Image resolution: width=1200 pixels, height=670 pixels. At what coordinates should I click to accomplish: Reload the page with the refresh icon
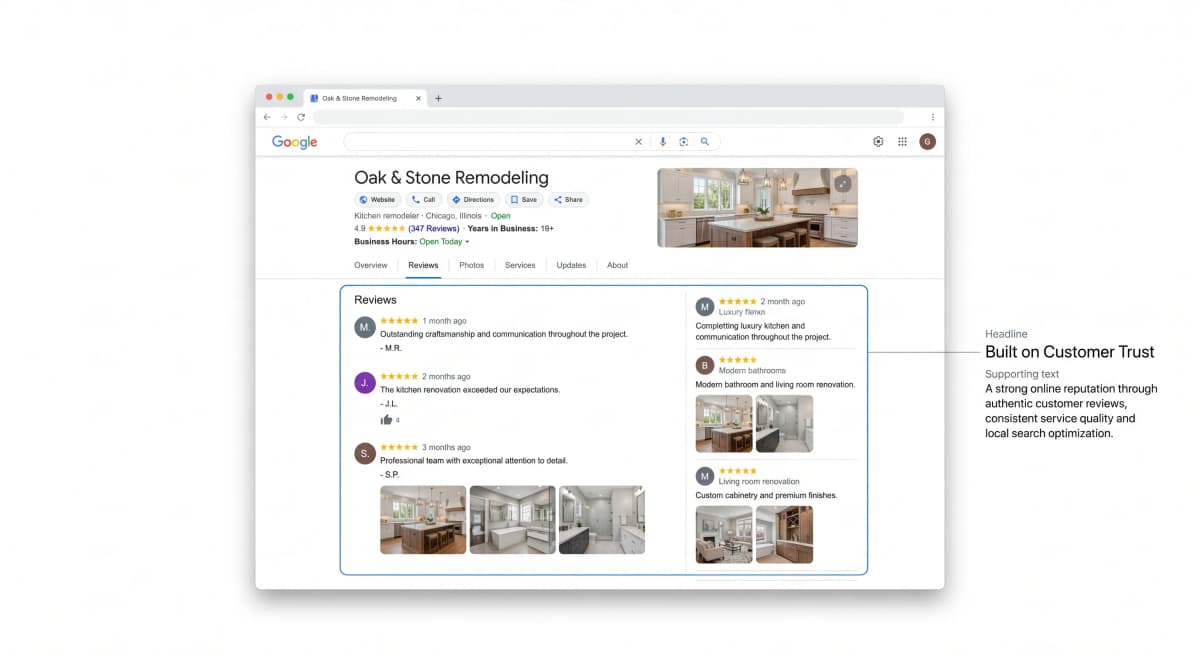pyautogui.click(x=301, y=117)
